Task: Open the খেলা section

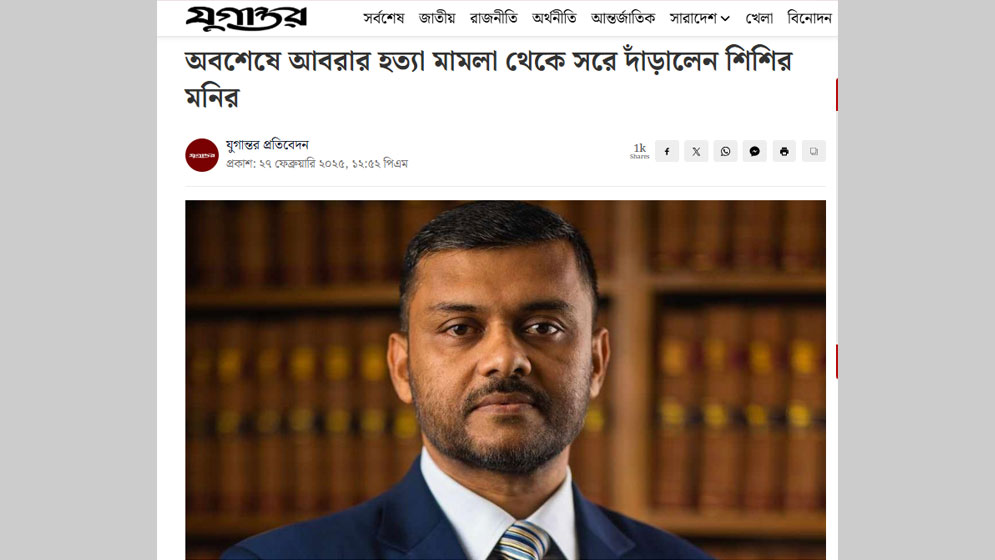Action: 759,18
